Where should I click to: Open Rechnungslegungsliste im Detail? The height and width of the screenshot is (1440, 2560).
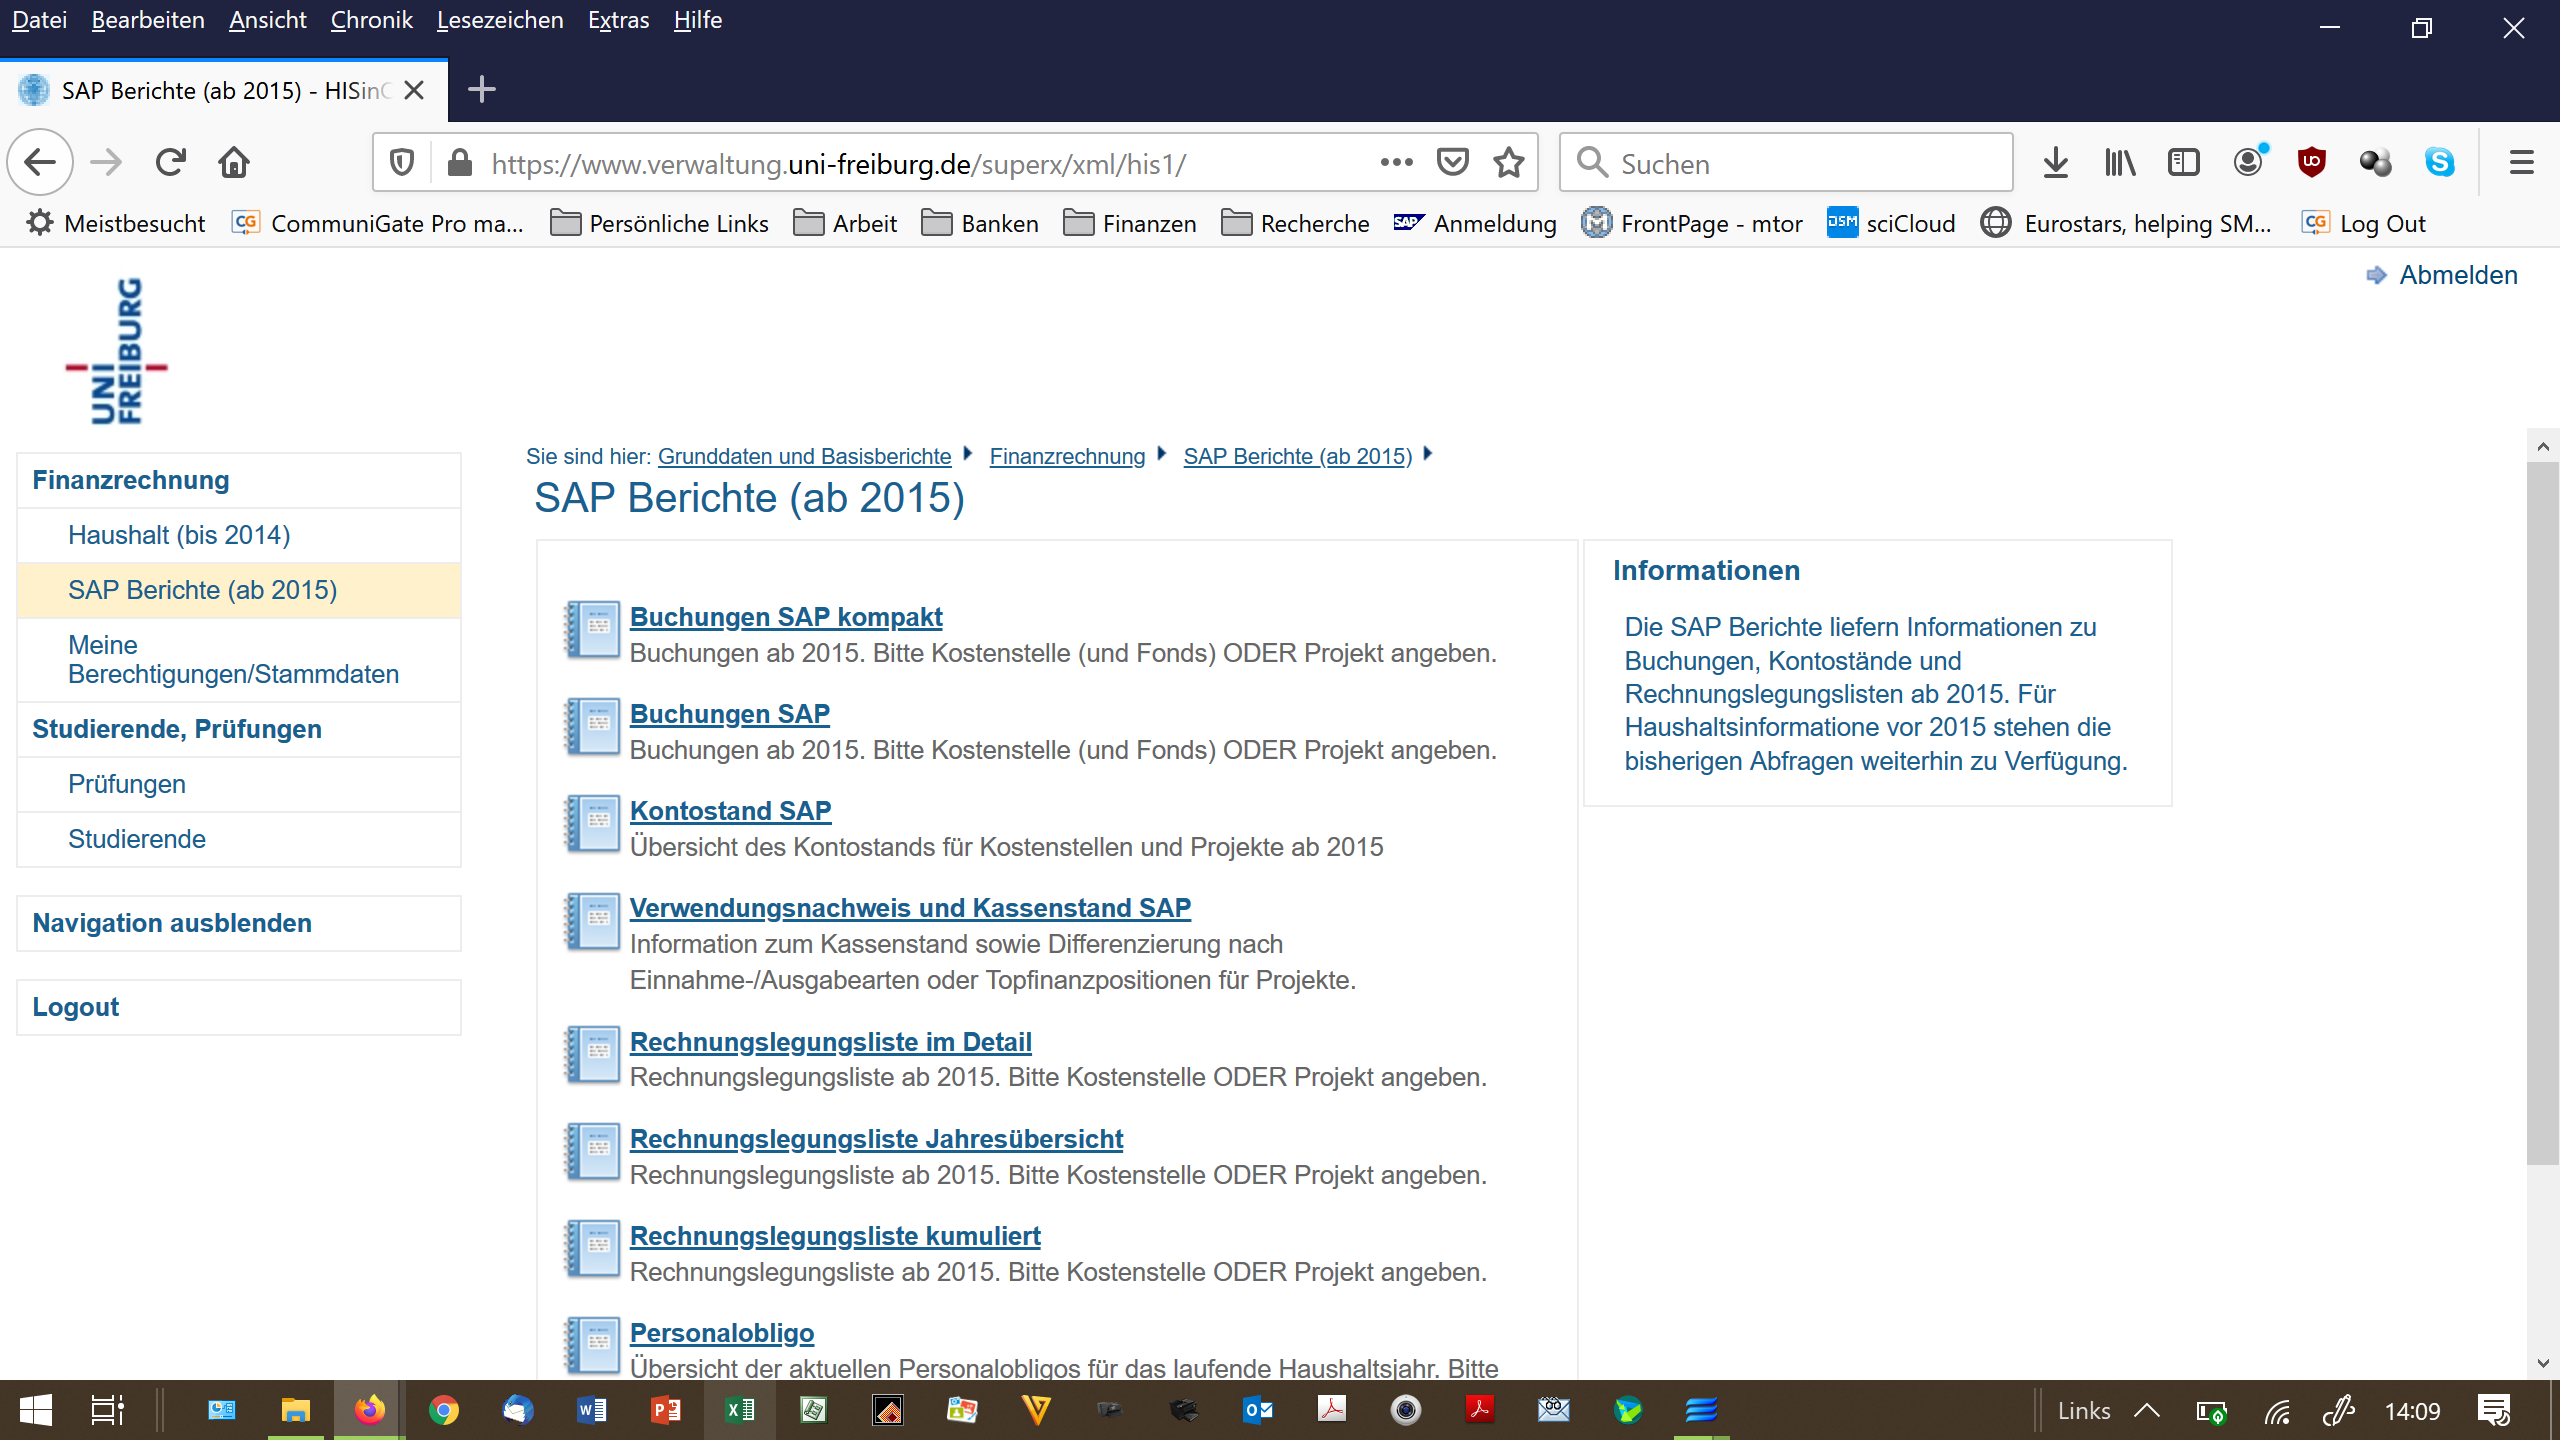point(830,1042)
